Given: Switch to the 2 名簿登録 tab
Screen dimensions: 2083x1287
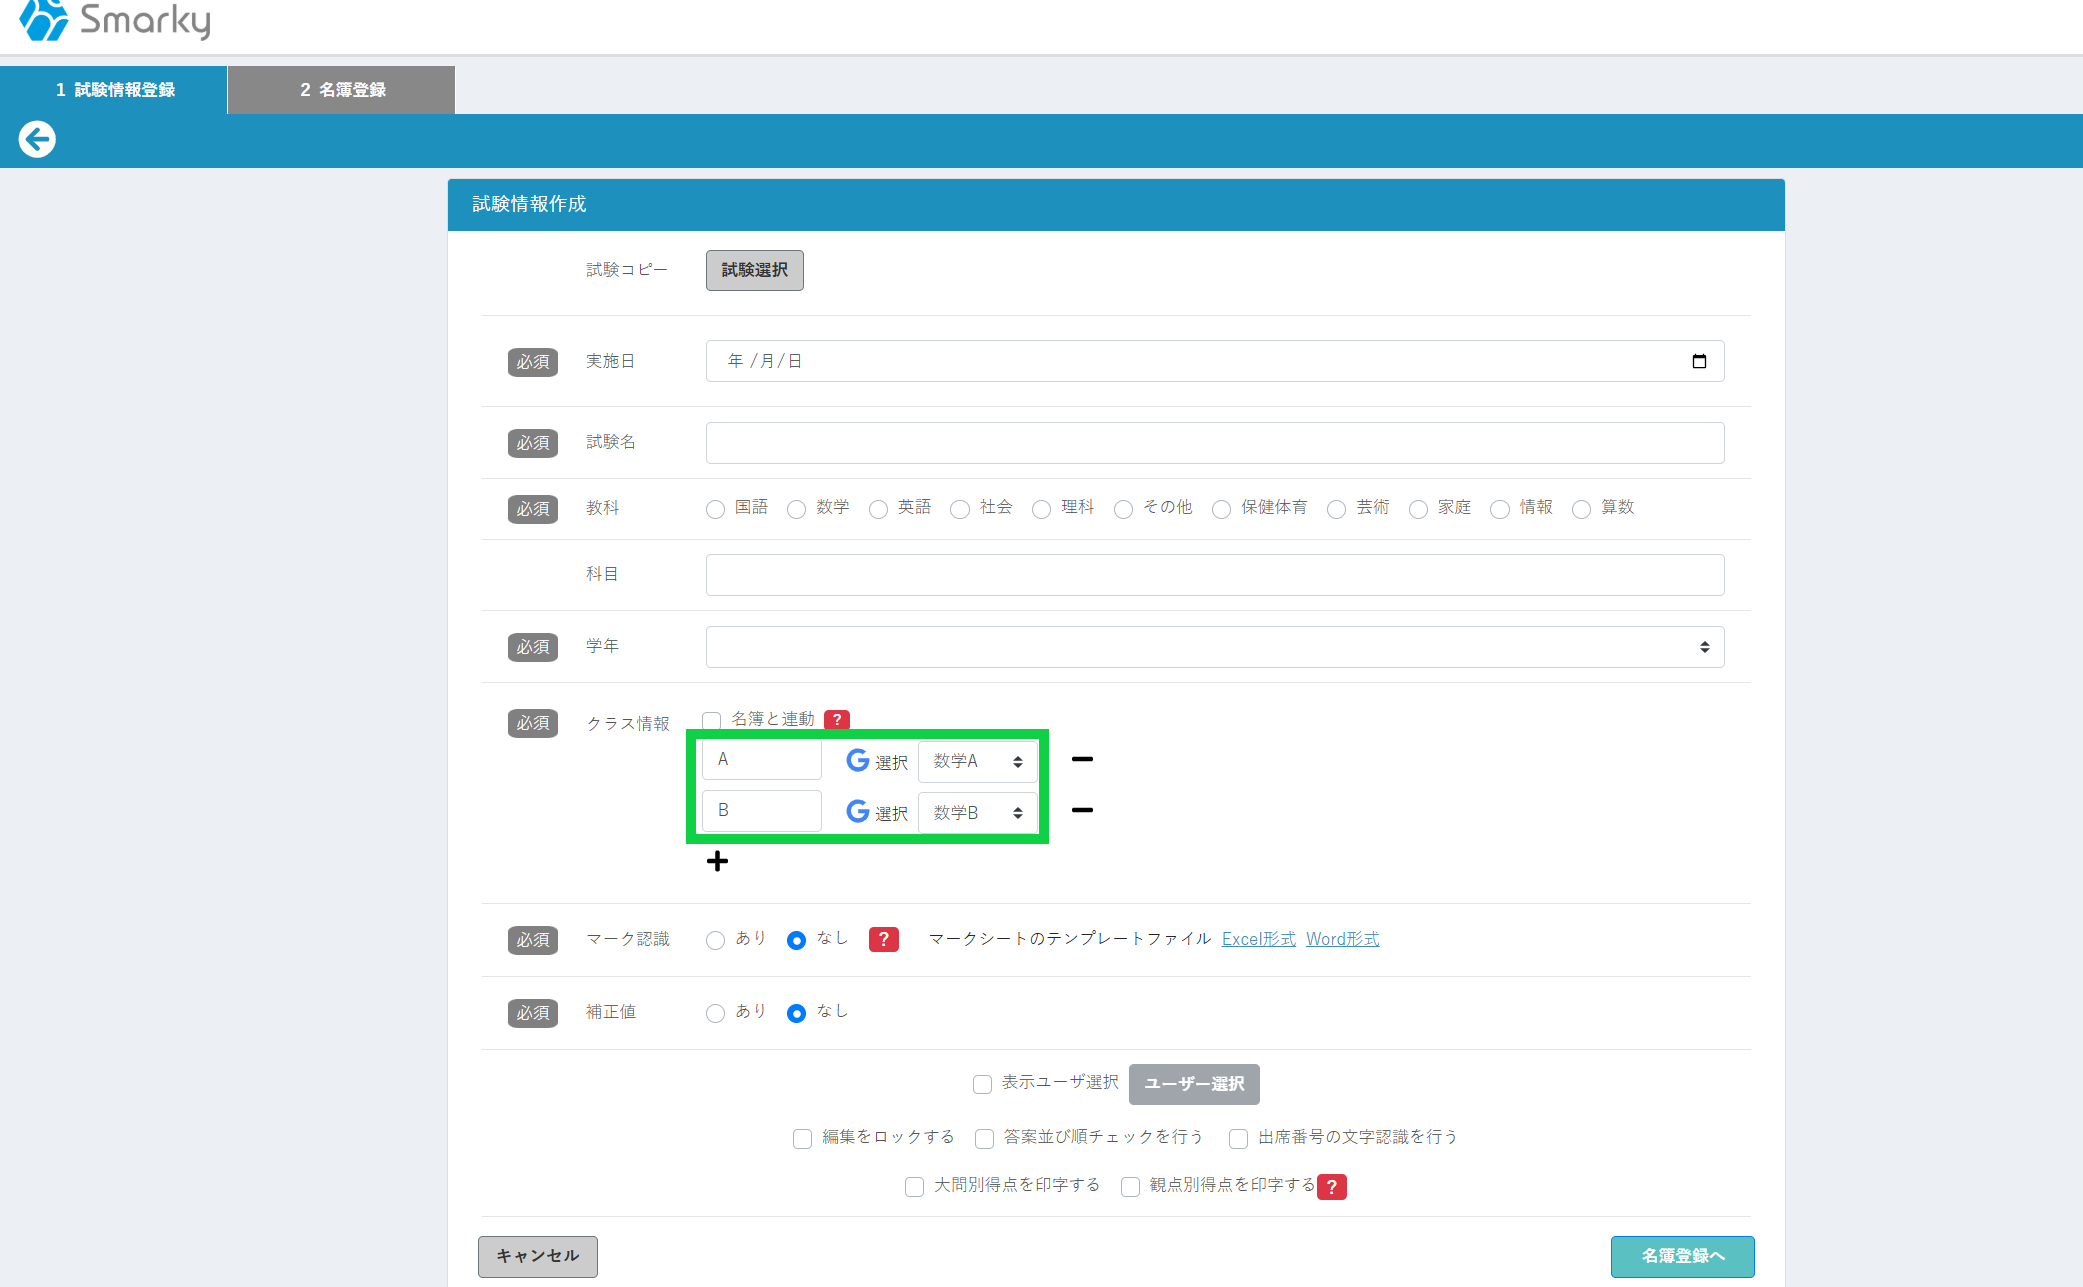Looking at the screenshot, I should click(x=342, y=90).
